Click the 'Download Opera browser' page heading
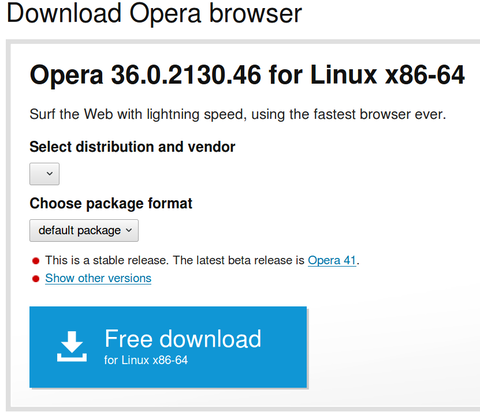The width and height of the screenshot is (480, 412). point(154,13)
